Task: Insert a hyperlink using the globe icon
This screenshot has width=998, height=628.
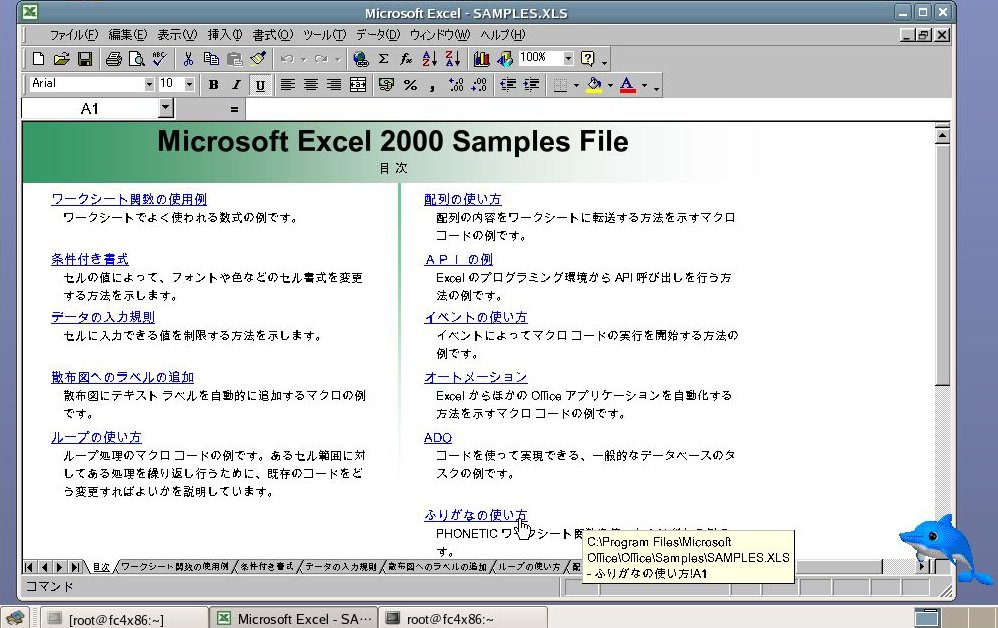Action: [360, 59]
